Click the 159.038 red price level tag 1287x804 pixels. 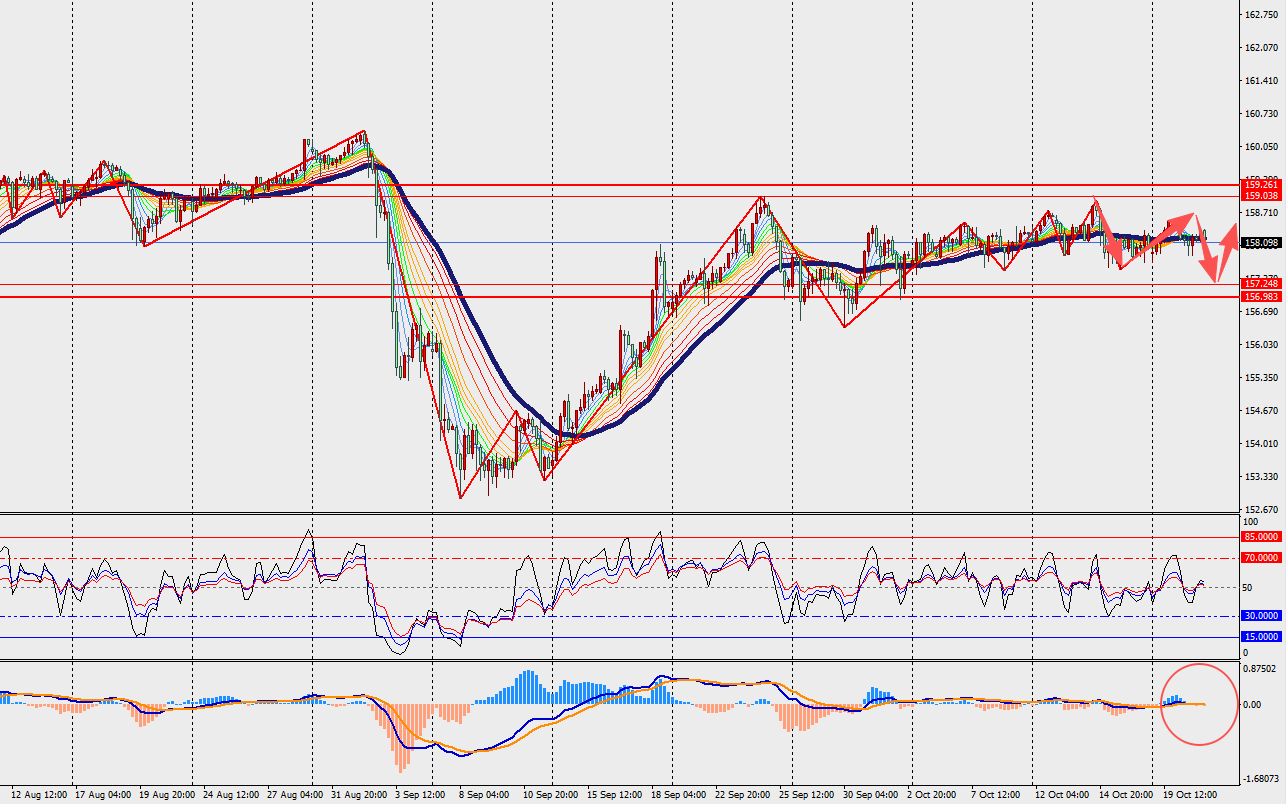click(x=1263, y=196)
